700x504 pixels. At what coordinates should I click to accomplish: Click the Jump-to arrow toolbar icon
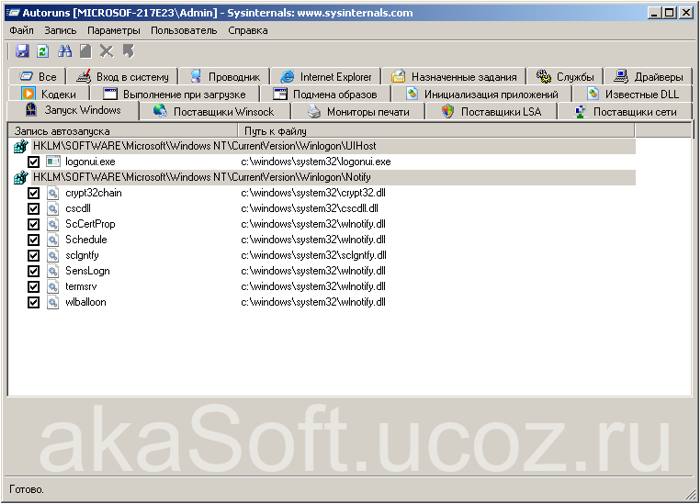tap(128, 51)
